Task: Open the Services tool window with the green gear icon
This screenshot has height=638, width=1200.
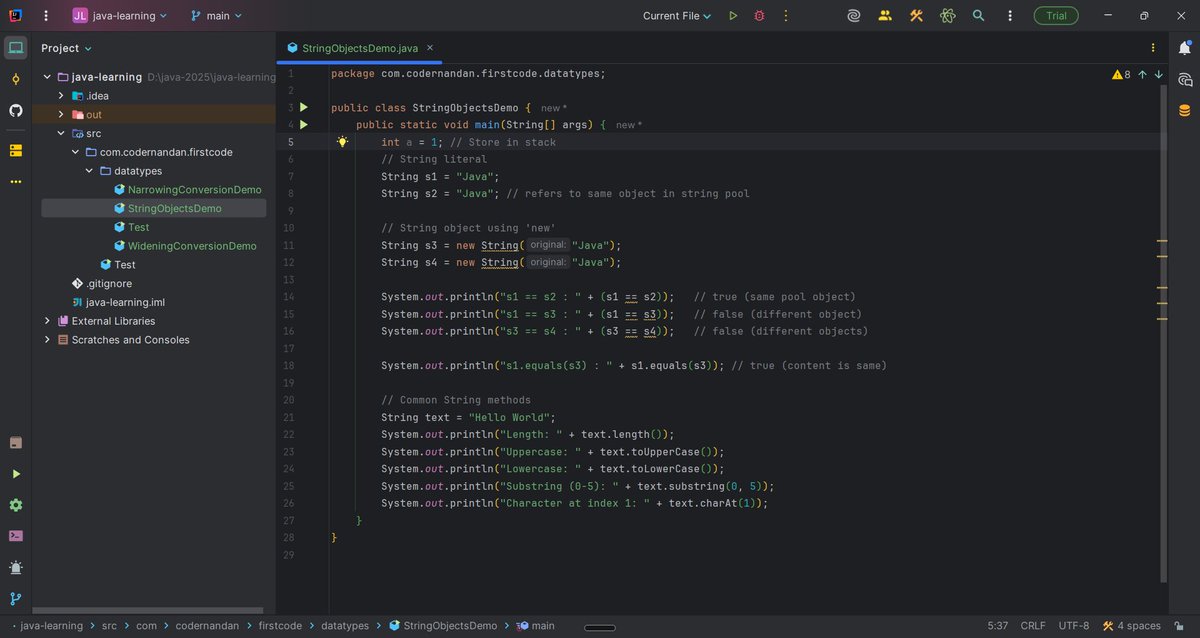Action: pyautogui.click(x=15, y=505)
